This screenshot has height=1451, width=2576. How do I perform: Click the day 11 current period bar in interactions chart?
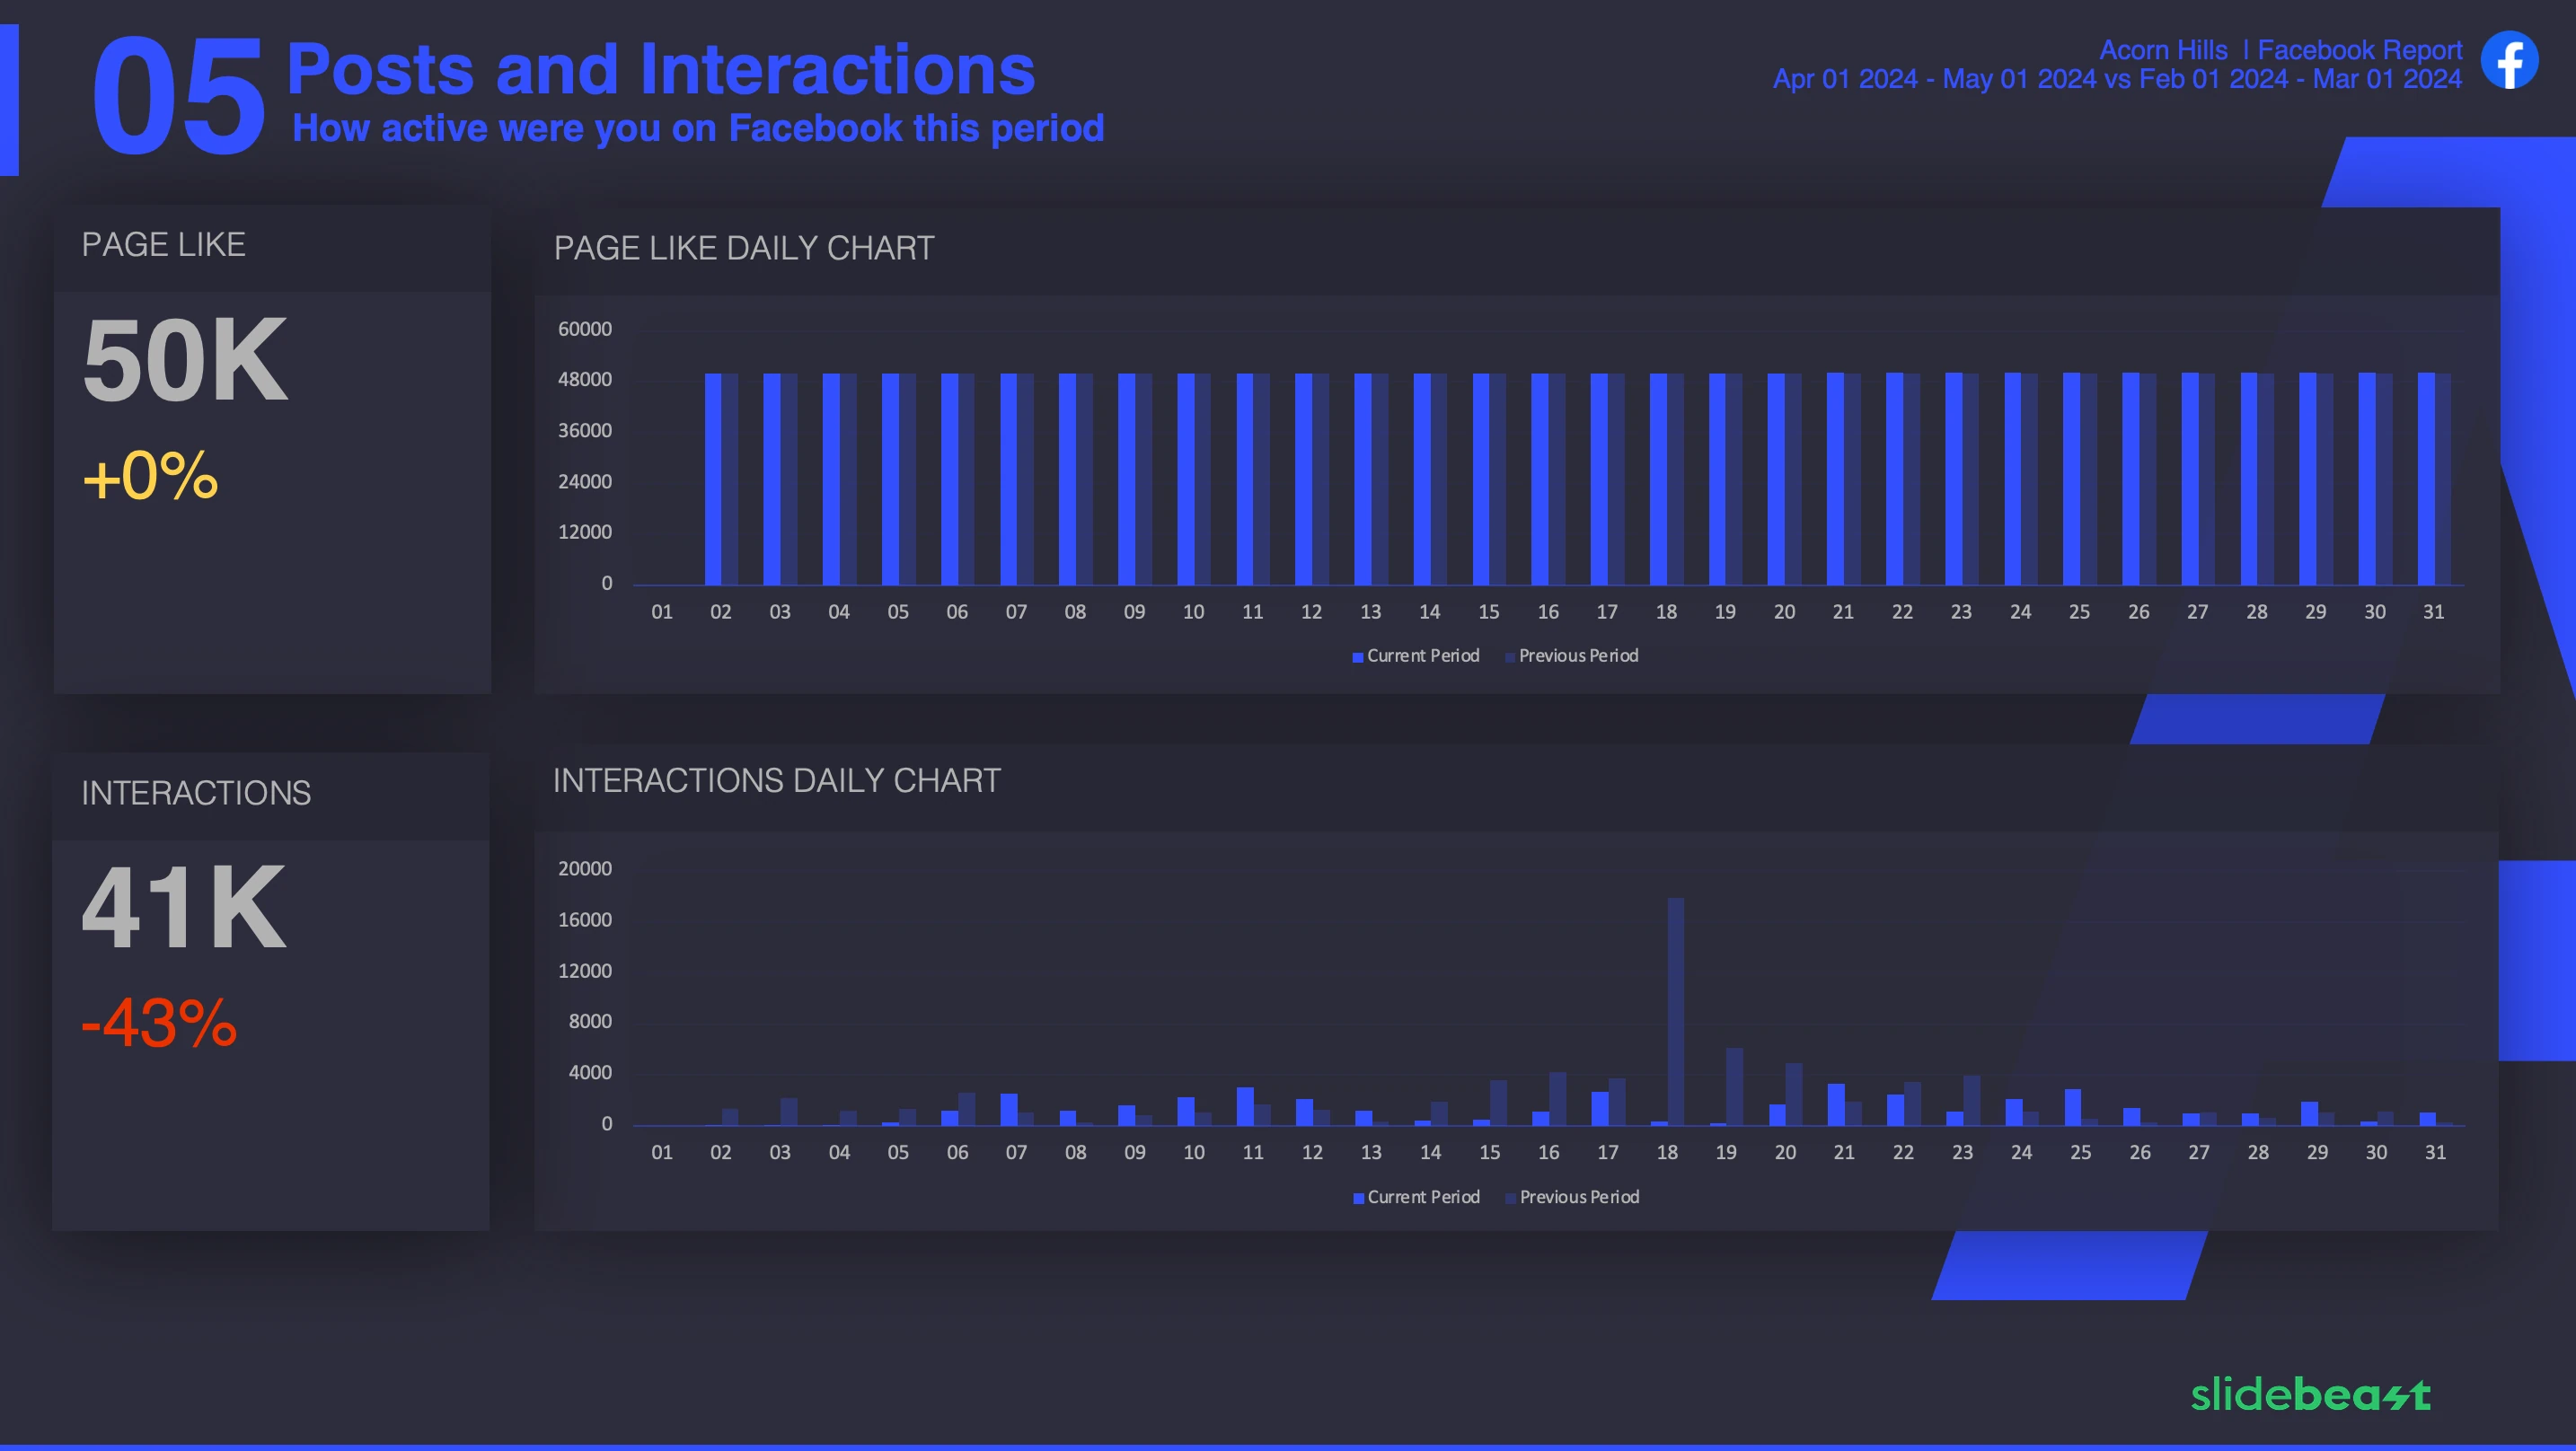(1245, 1107)
